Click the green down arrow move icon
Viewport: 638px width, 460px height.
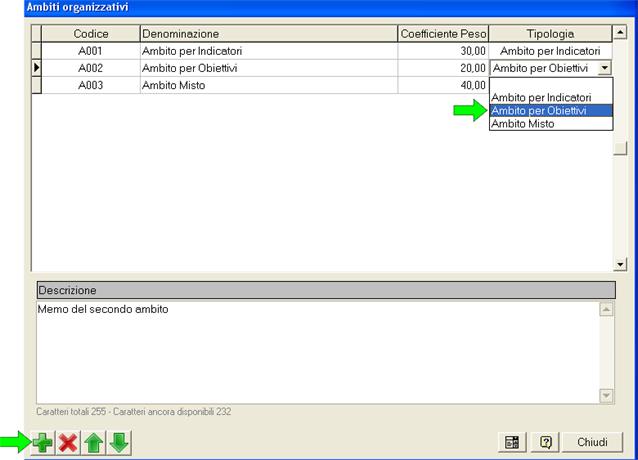(x=118, y=443)
